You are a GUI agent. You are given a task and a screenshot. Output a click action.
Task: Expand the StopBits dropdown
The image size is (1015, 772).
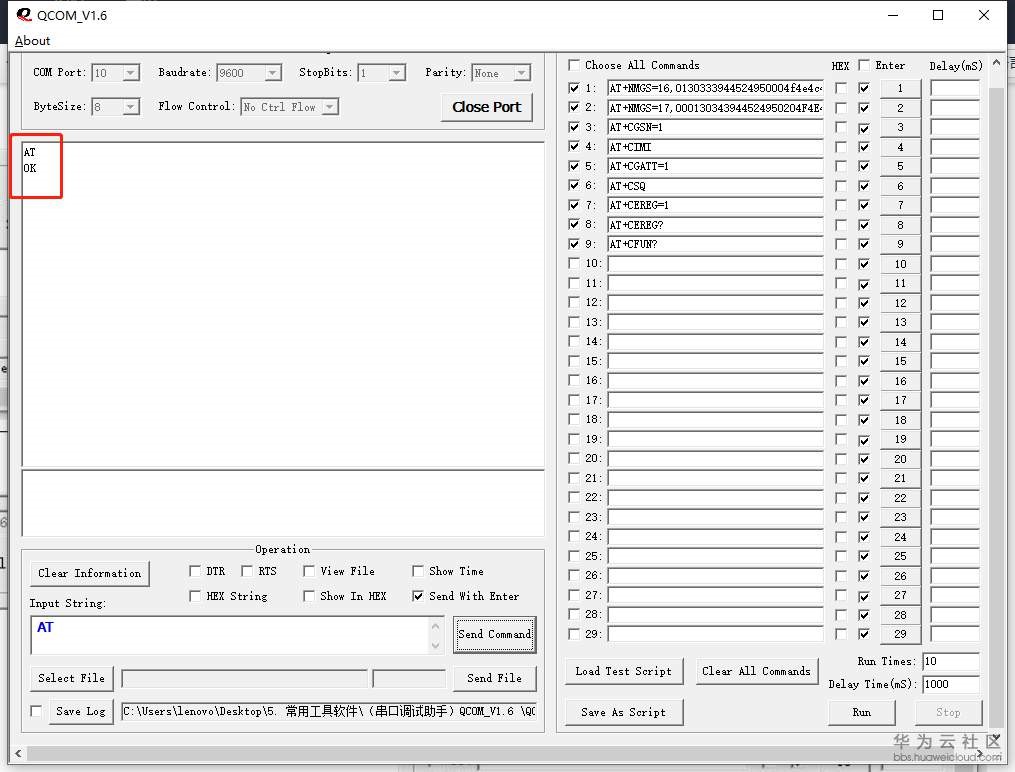396,72
